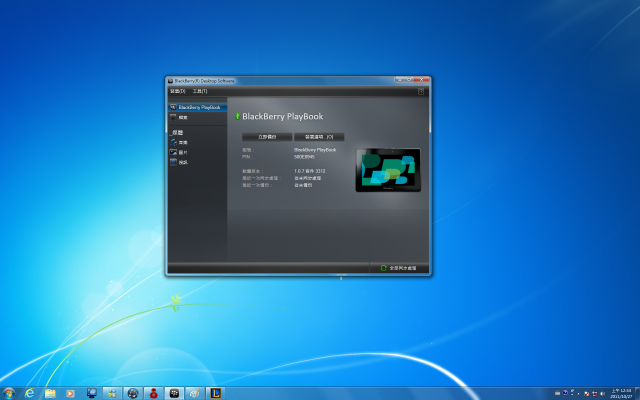The width and height of the screenshot is (640, 400).
Task: Open the second sidebar item under BlackBerry PlayBook
Action: coord(198,118)
